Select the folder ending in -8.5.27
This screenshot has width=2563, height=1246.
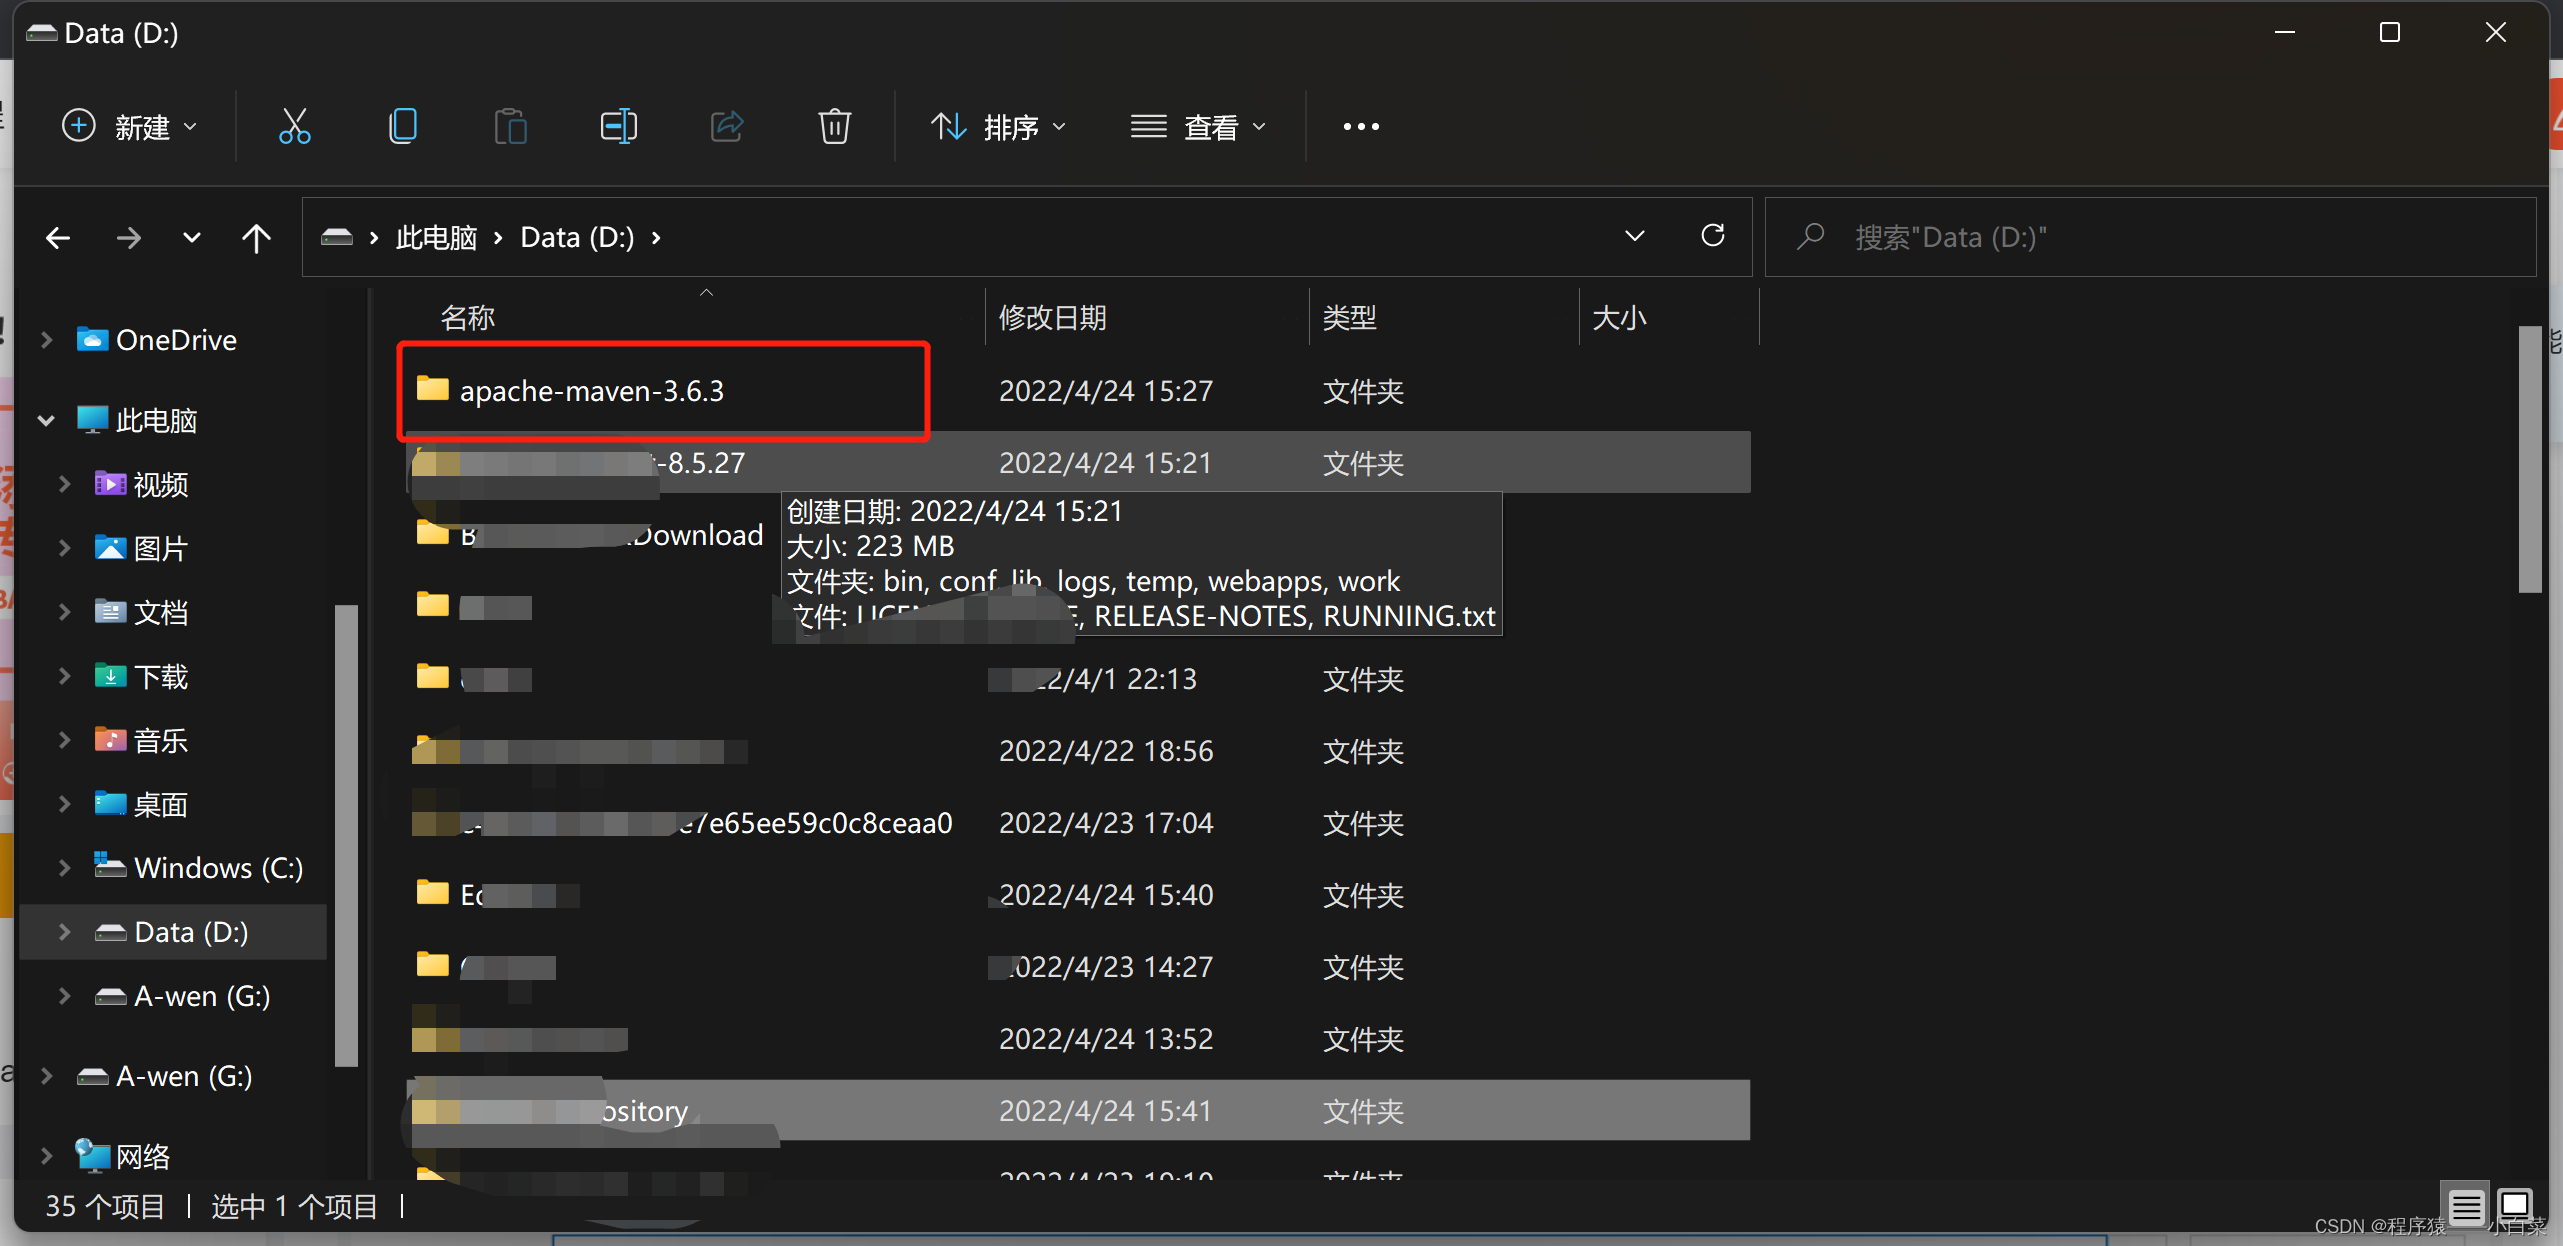click(1078, 463)
